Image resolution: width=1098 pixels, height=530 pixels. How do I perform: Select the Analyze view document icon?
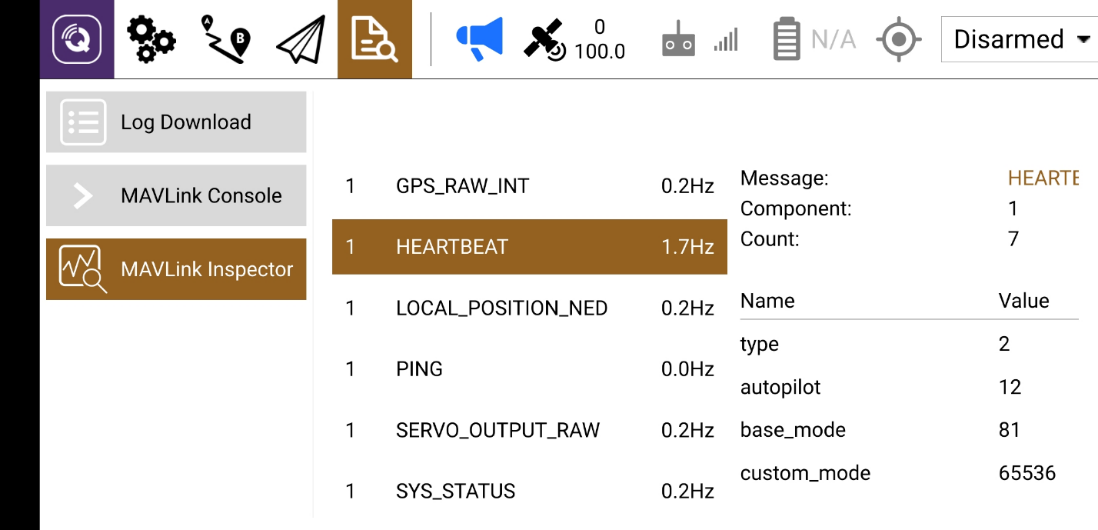coord(375,39)
